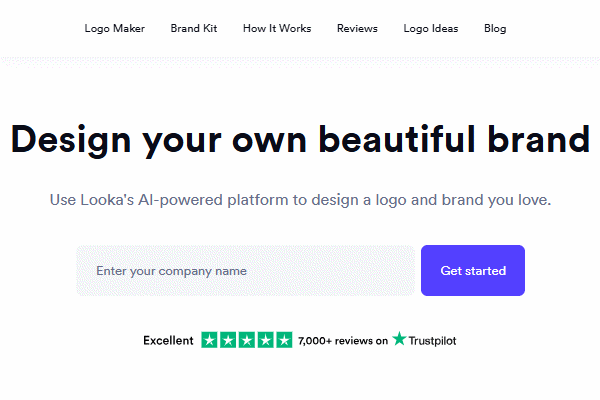Image resolution: width=600 pixels, height=400 pixels.
Task: Go to the Brand Kit page
Action: pos(194,28)
